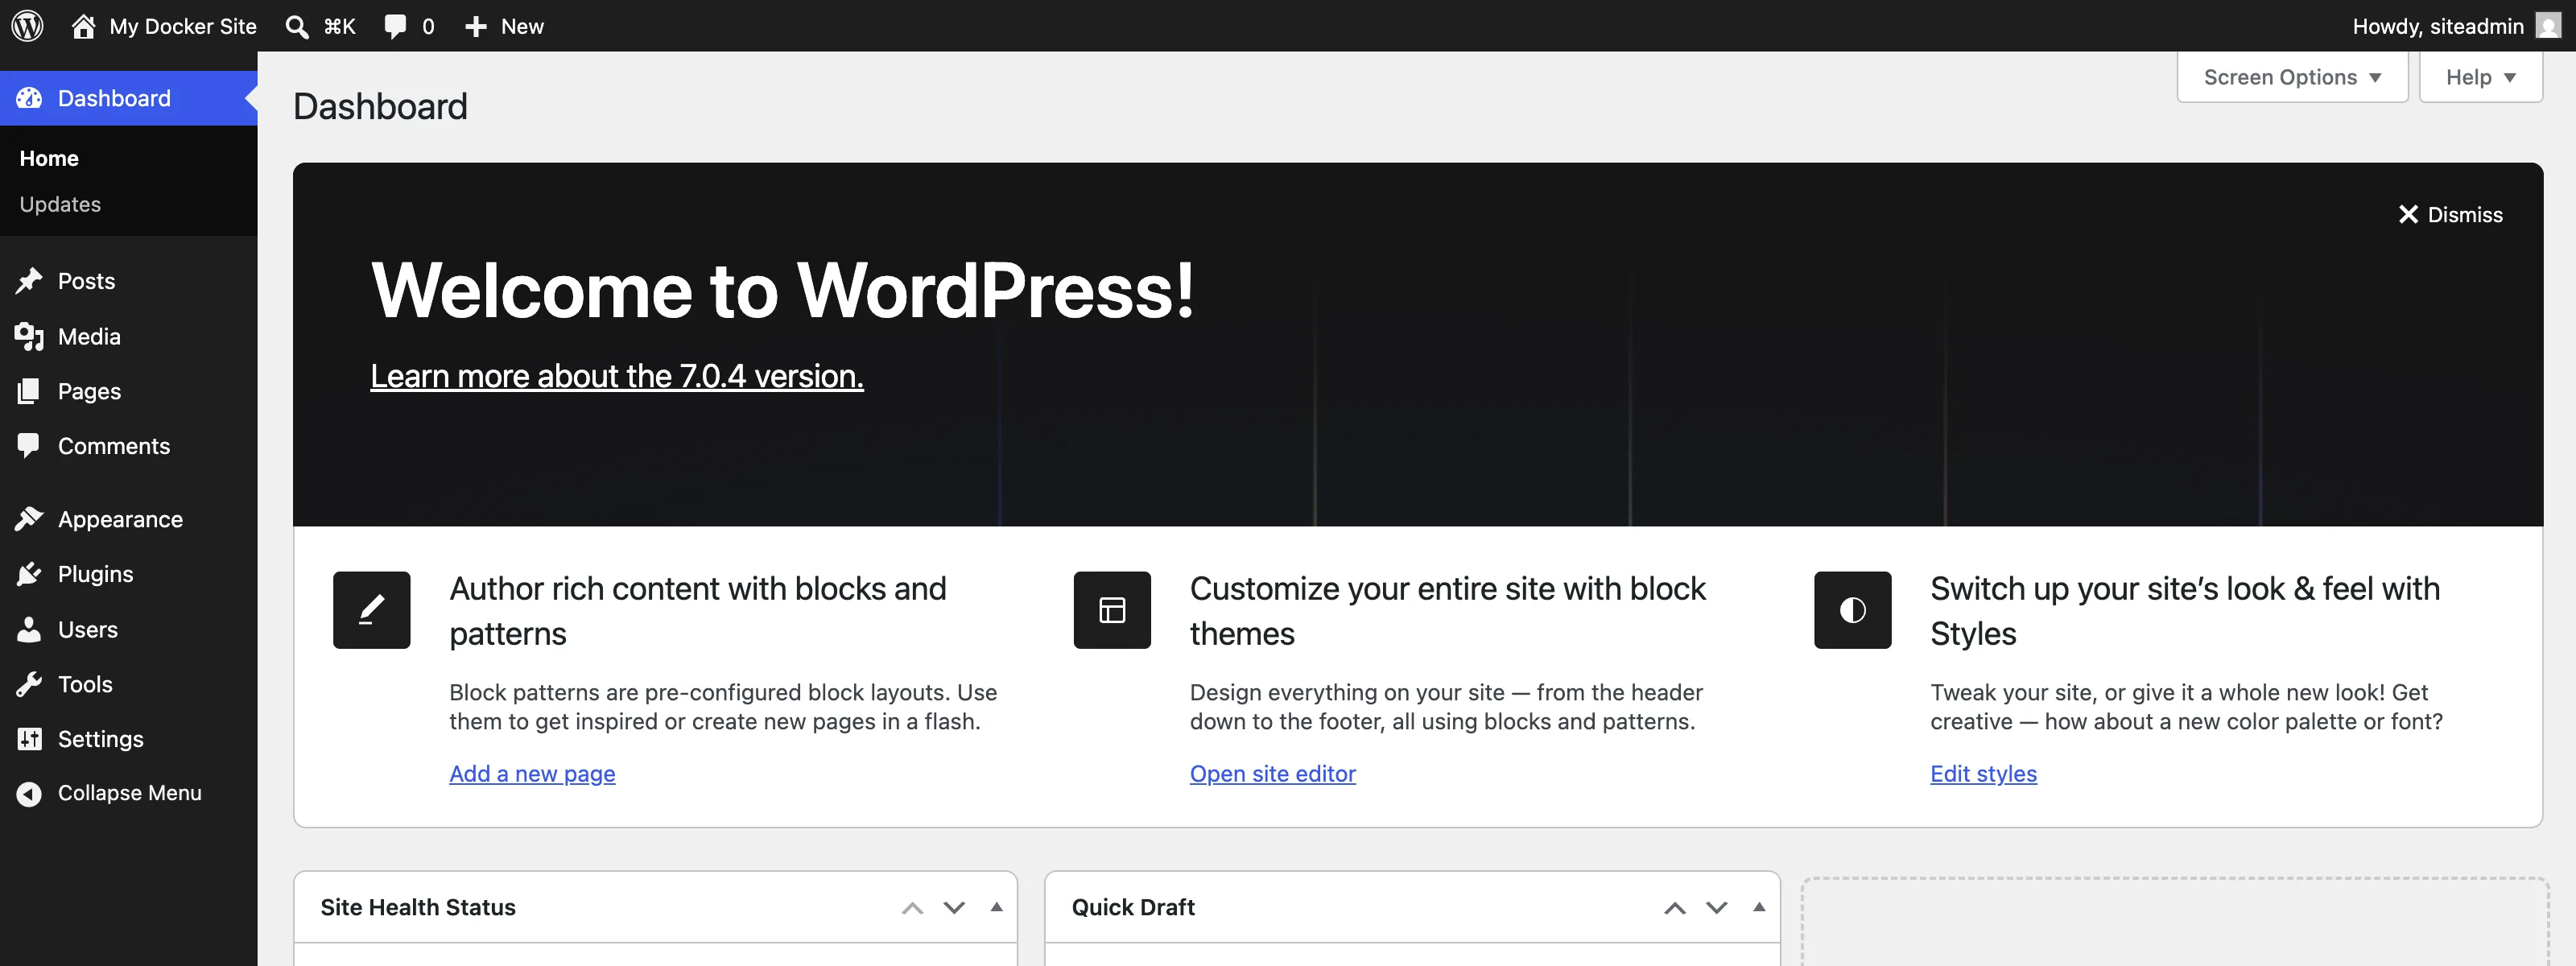Move Site Health Status panel down
2576x966 pixels.
click(x=954, y=908)
